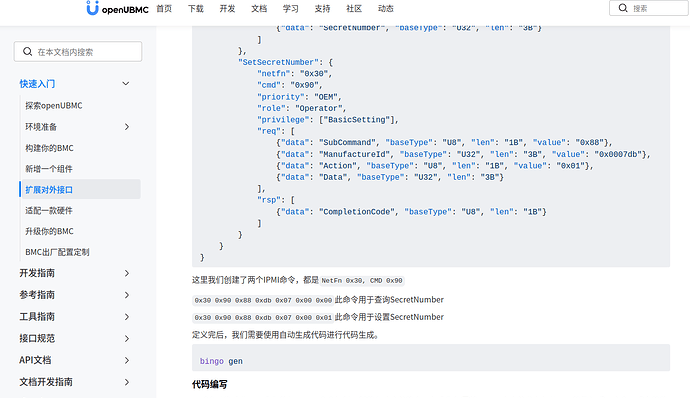Viewport: 690px width, 398px height.
Task: Open the 学习 nav item
Action: point(291,8)
